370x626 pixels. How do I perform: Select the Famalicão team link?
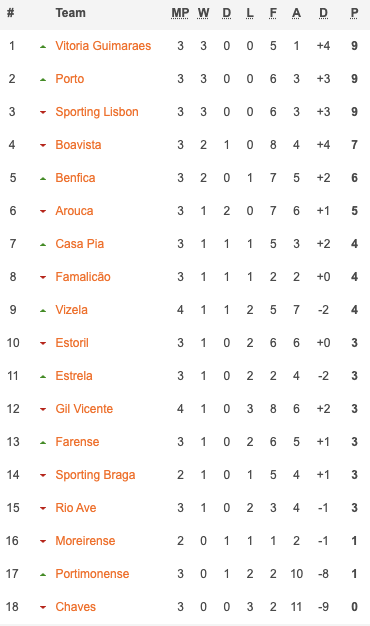(83, 277)
